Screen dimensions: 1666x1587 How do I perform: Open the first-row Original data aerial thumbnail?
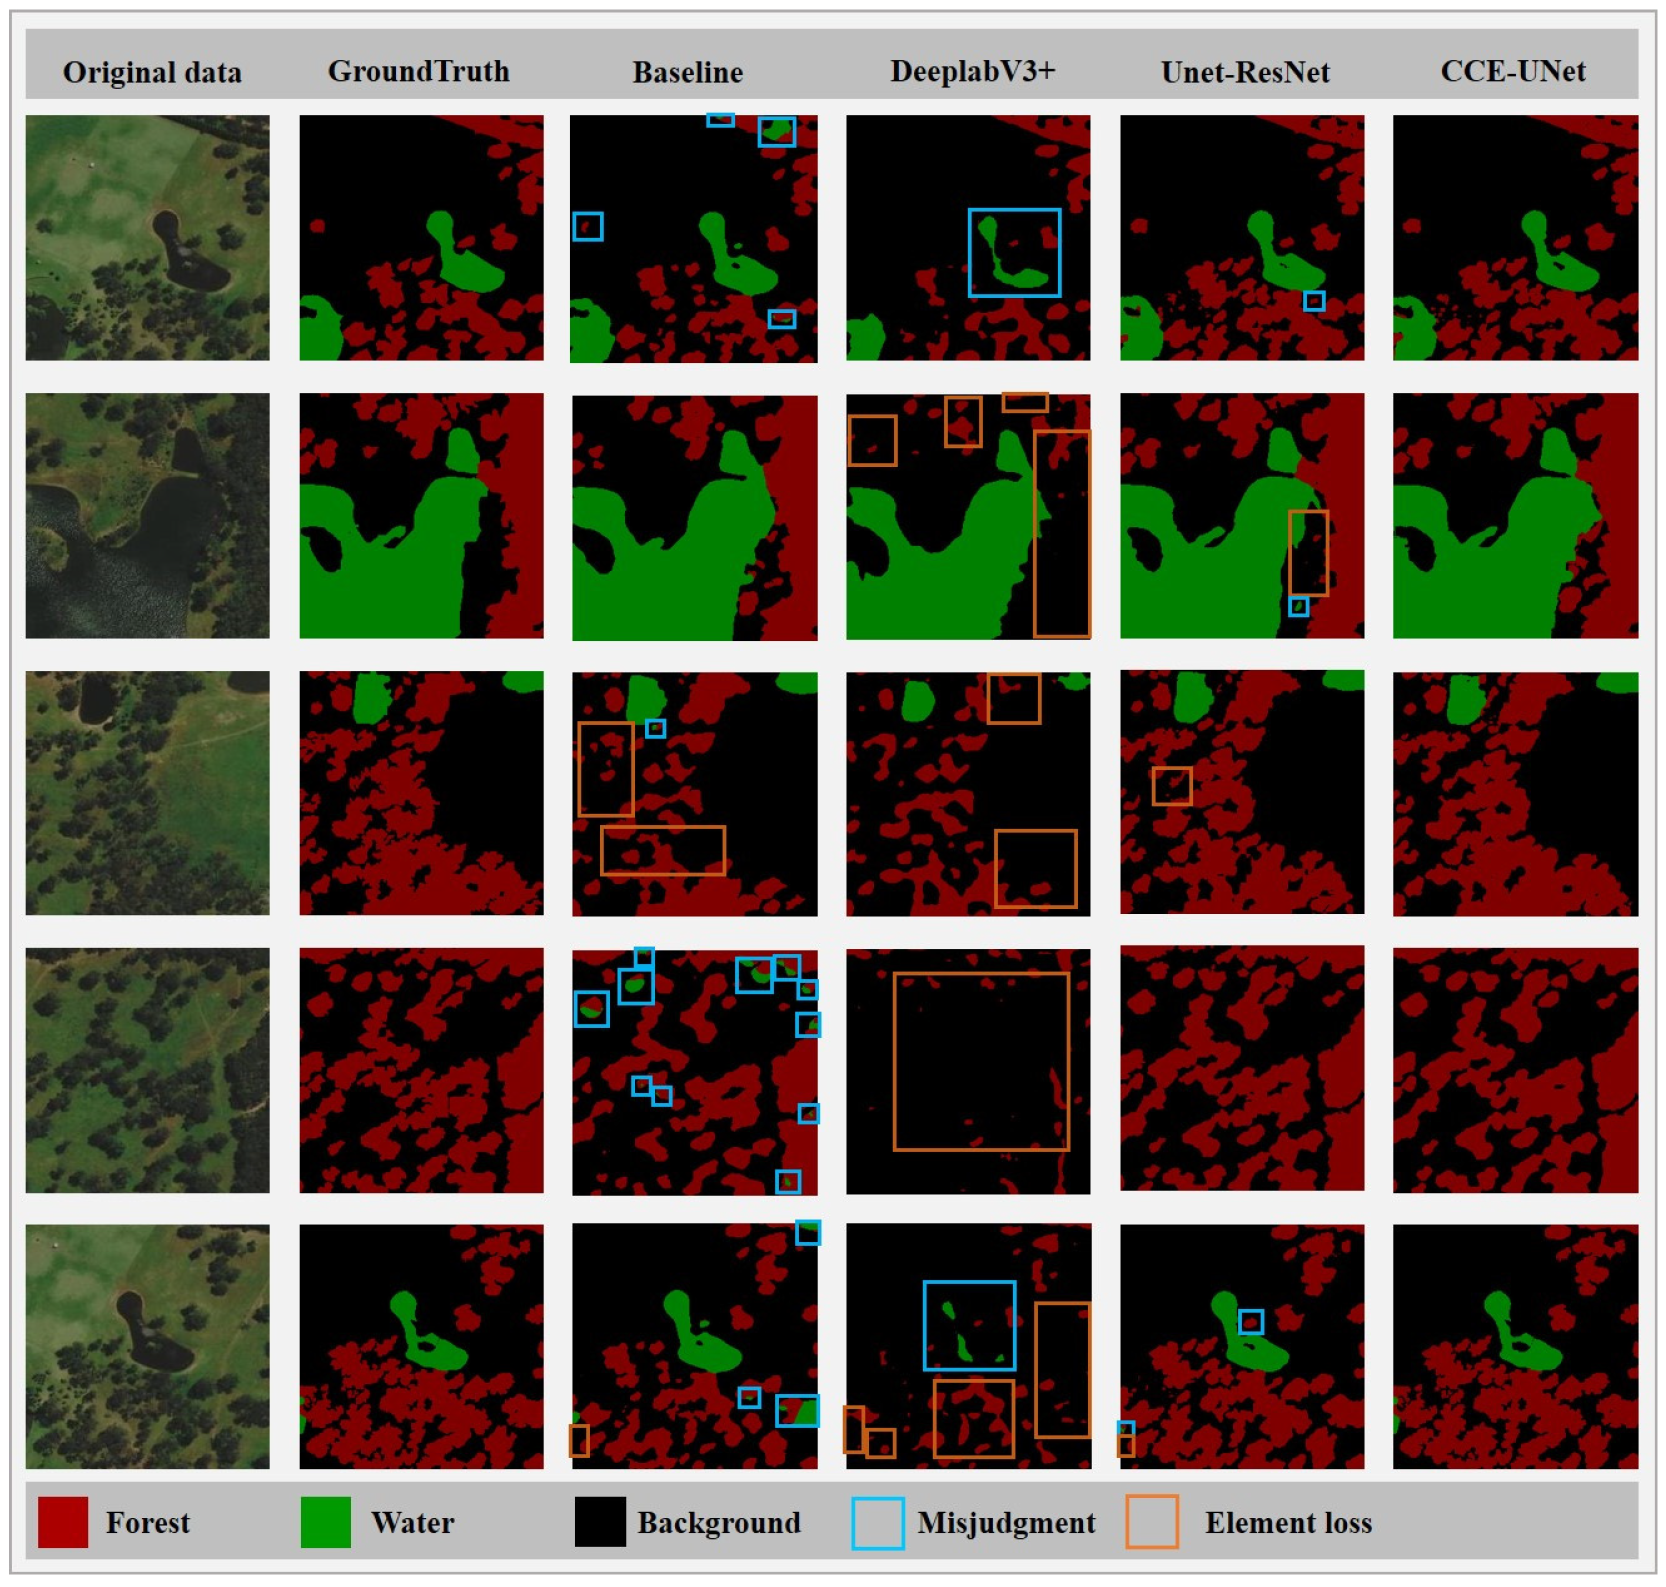148,235
